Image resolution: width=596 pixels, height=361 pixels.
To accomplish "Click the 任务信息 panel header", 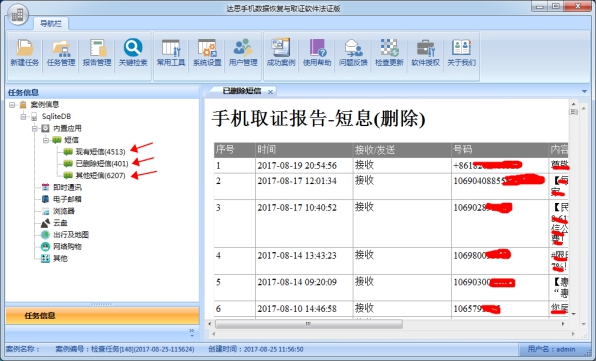I will coord(102,92).
